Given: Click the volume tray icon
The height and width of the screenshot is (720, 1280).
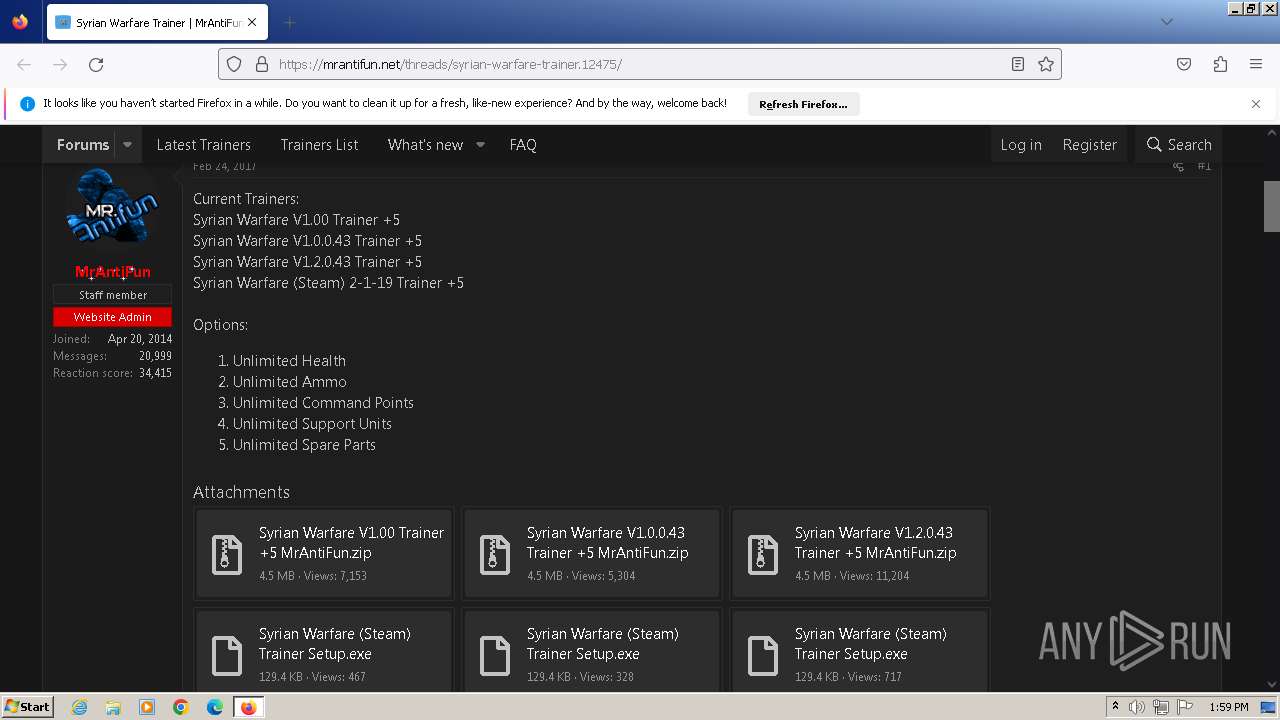Looking at the screenshot, I should click(x=1137, y=707).
